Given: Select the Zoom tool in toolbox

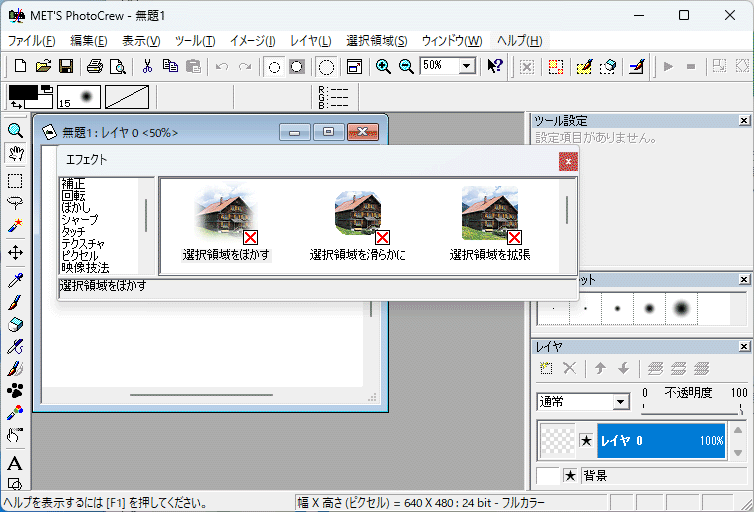Looking at the screenshot, I should (15, 130).
